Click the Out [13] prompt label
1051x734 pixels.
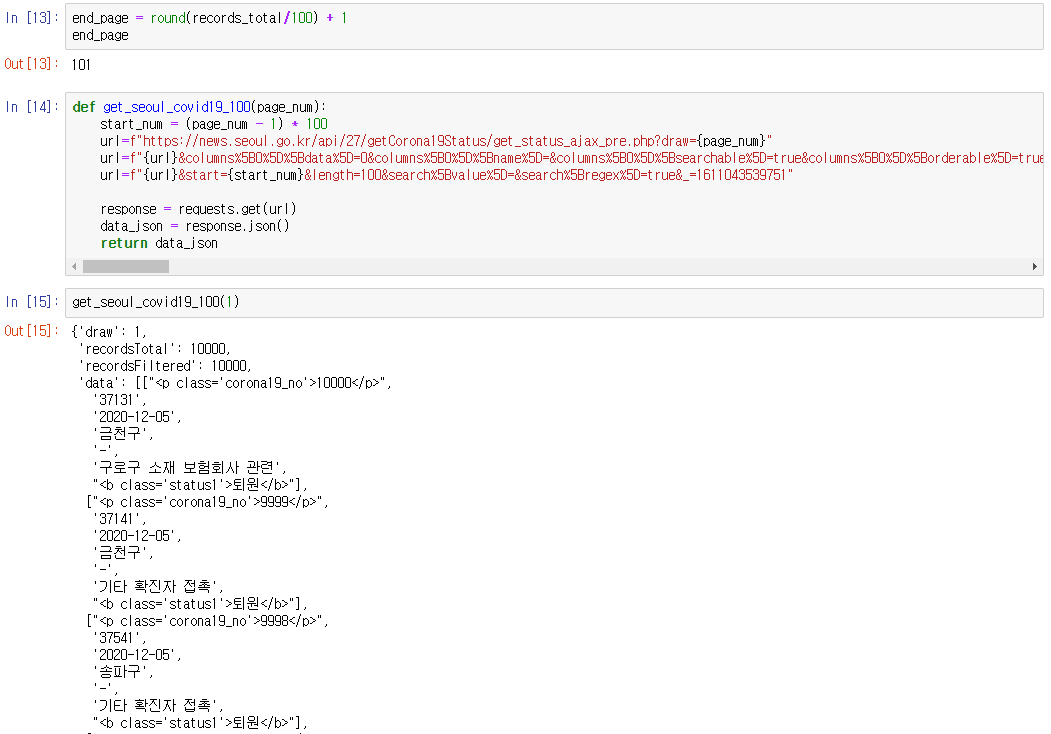click(32, 64)
